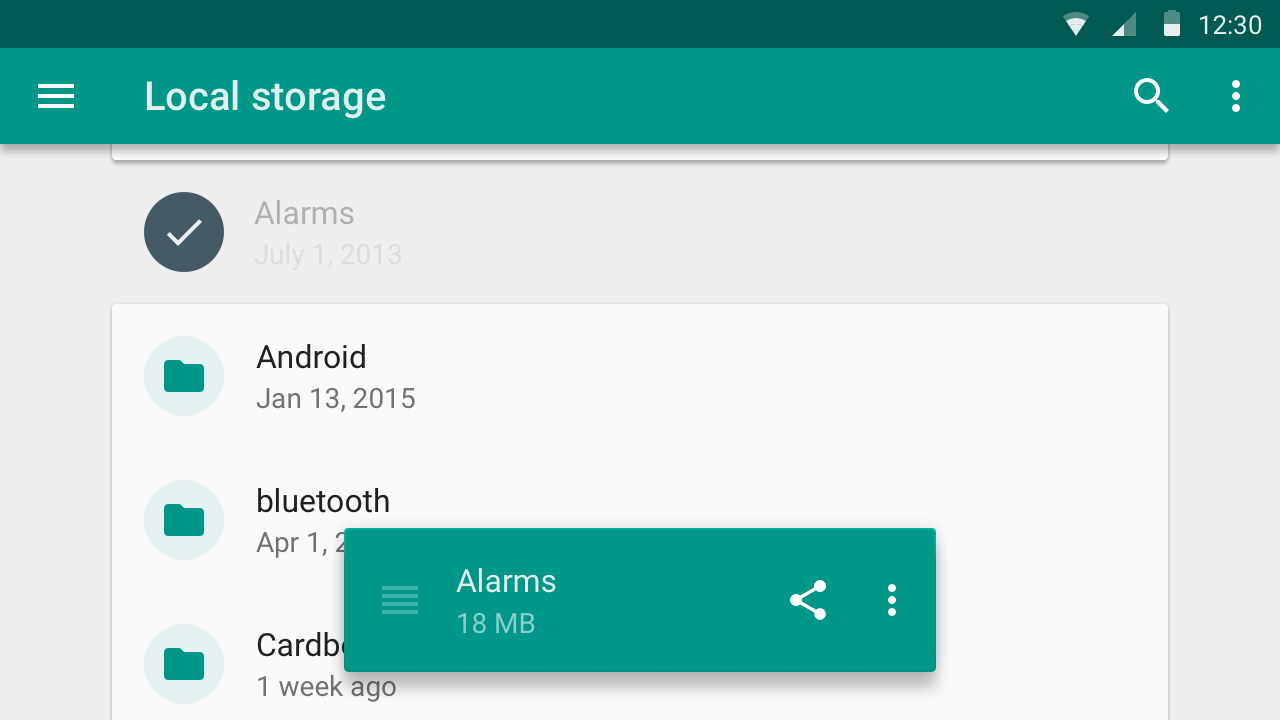
Task: Select the Cardboard folder icon
Action: pyautogui.click(x=184, y=664)
